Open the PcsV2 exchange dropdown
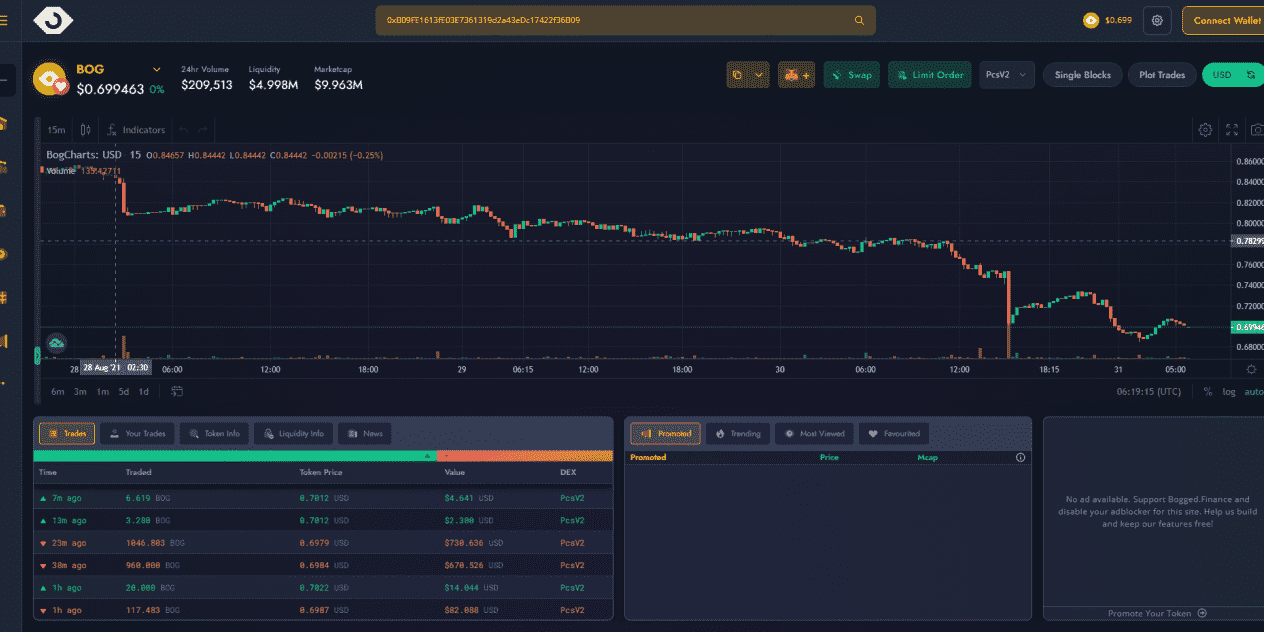This screenshot has width=1264, height=632. pyautogui.click(x=1007, y=75)
